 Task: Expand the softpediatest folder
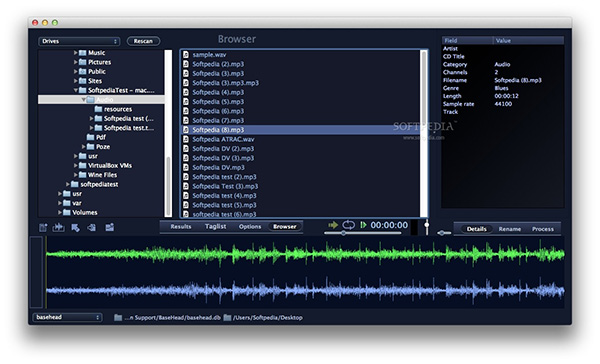tap(68, 184)
